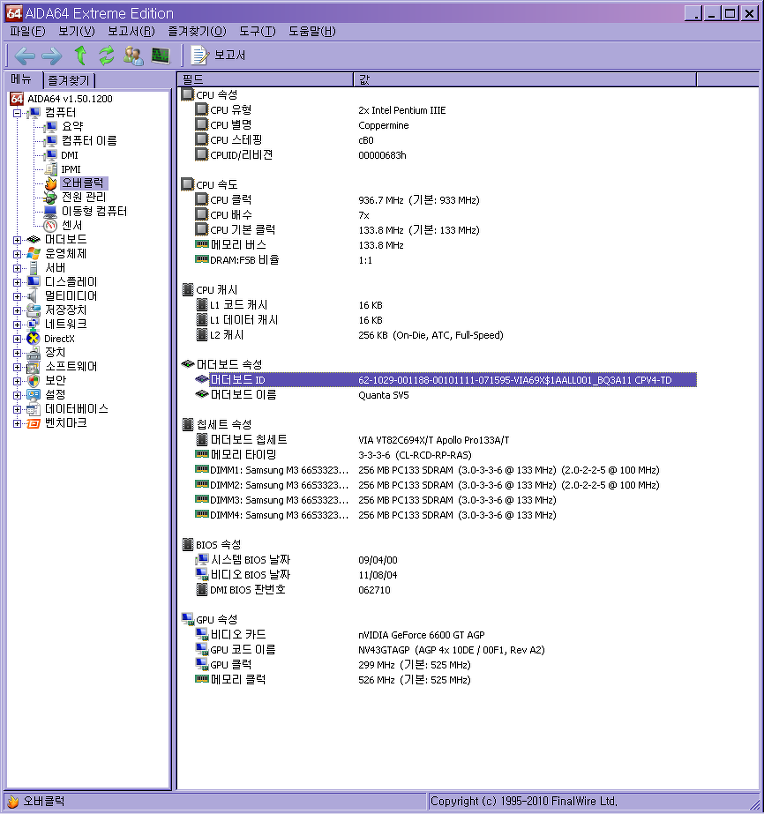Click the DirectX yellow X icon
The width and height of the screenshot is (764, 814).
coord(33,339)
